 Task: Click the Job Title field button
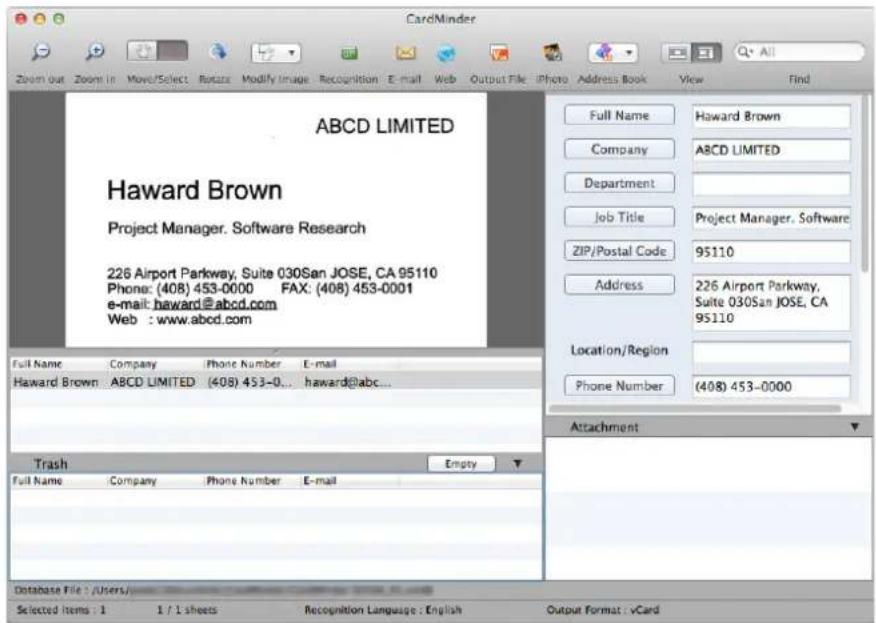click(x=619, y=217)
